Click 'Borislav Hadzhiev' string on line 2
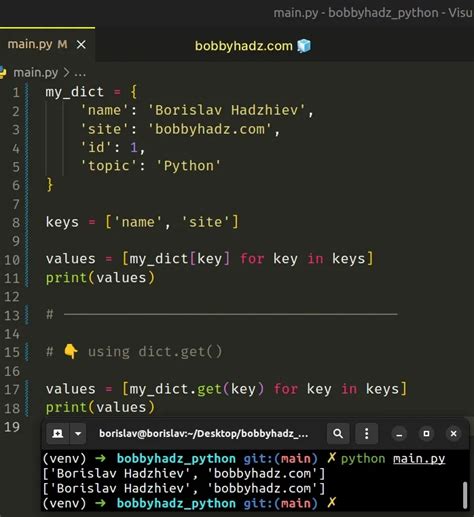 [x=226, y=110]
